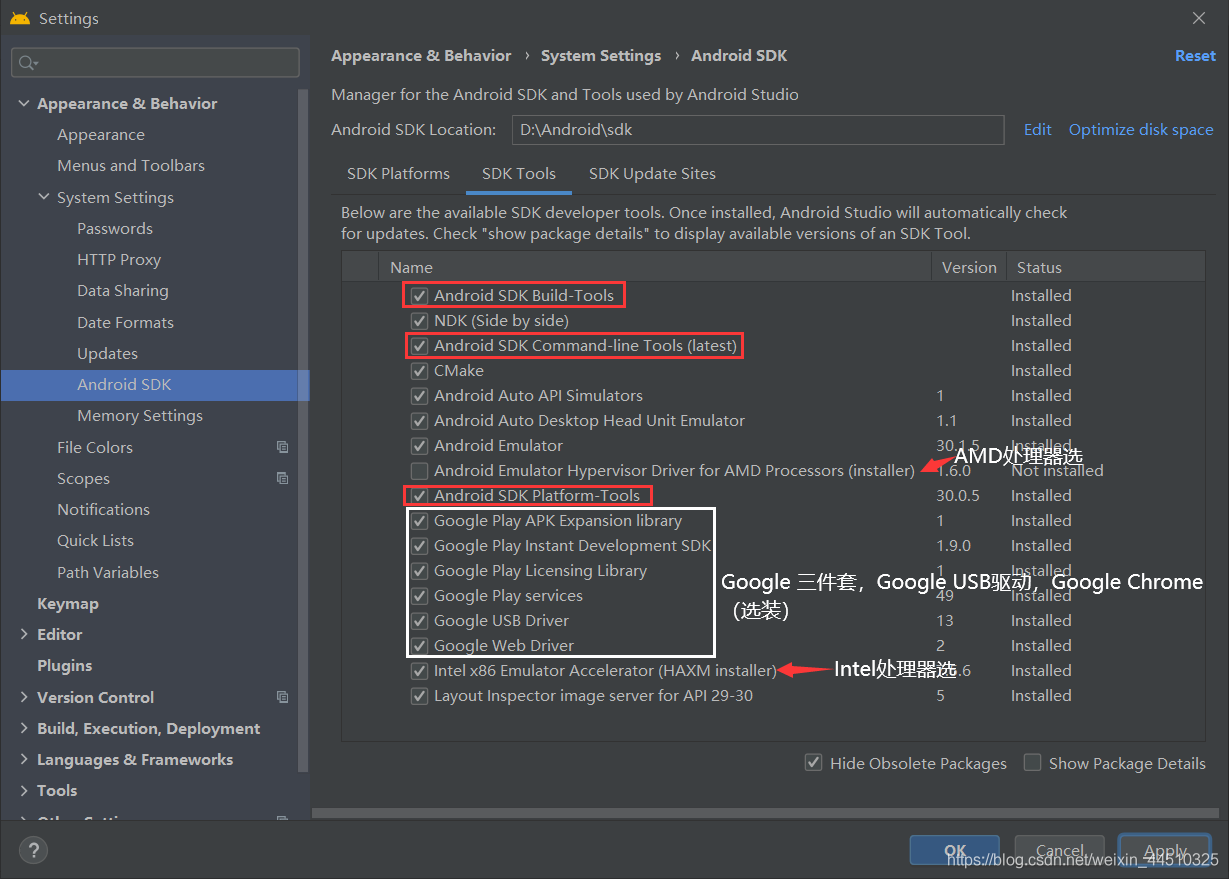Click the settings tree vertical scrollbar
Image resolution: width=1229 pixels, height=879 pixels.
tap(304, 430)
